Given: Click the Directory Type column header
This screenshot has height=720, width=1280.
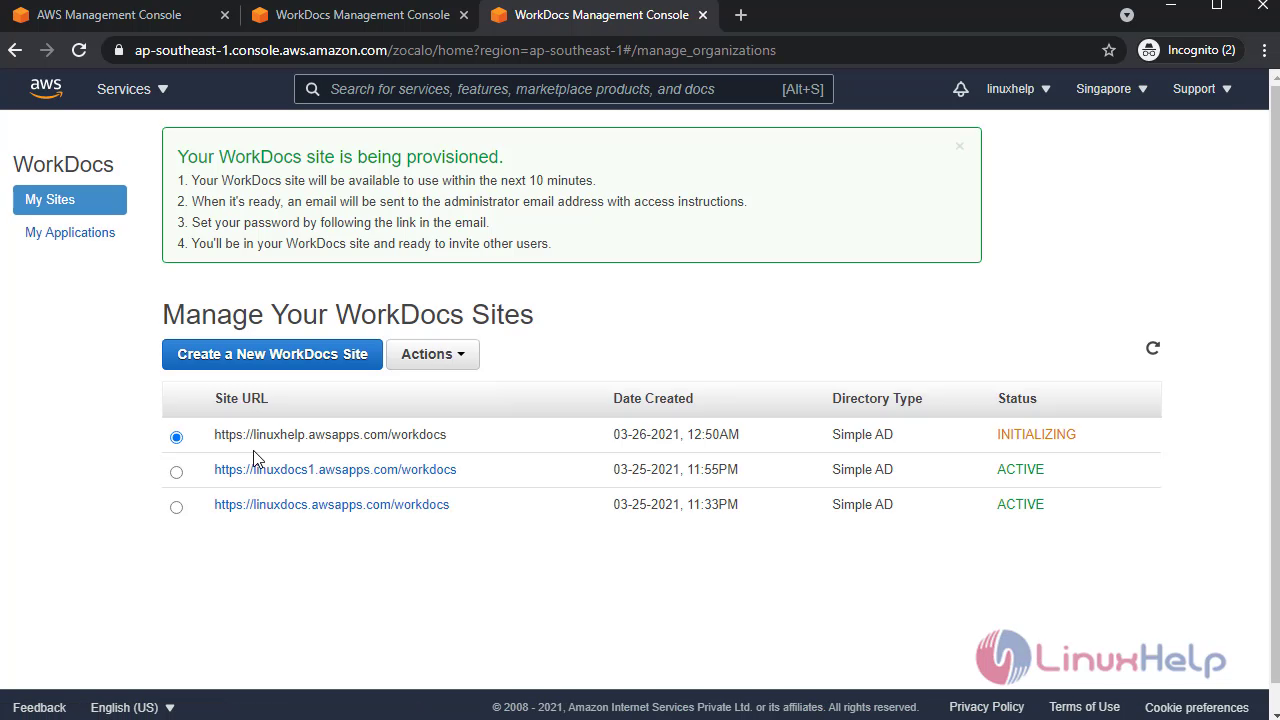Looking at the screenshot, I should (877, 398).
